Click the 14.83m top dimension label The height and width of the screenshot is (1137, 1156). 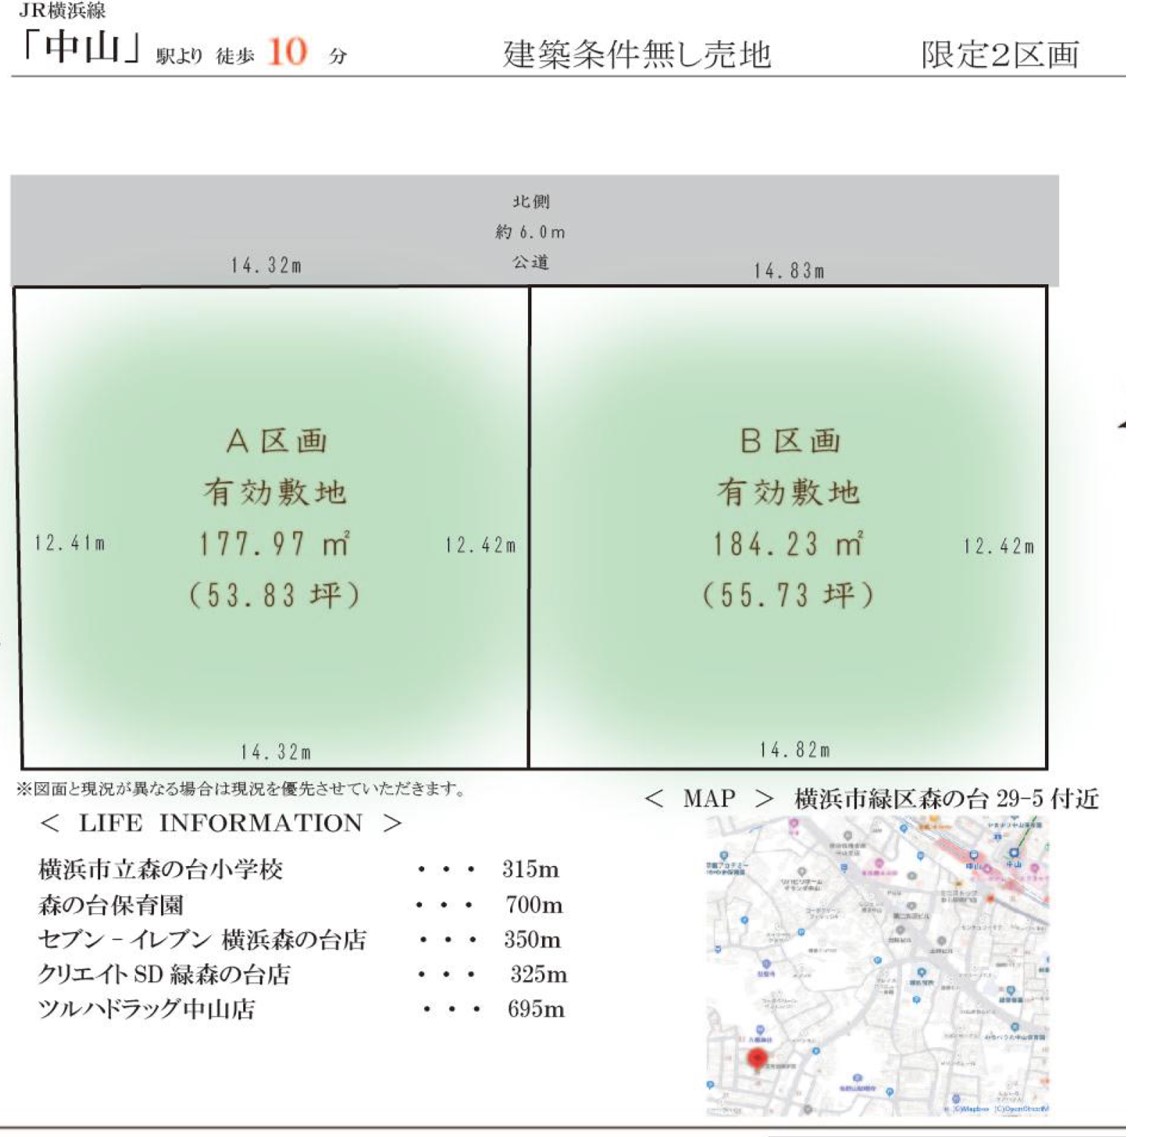tap(789, 271)
